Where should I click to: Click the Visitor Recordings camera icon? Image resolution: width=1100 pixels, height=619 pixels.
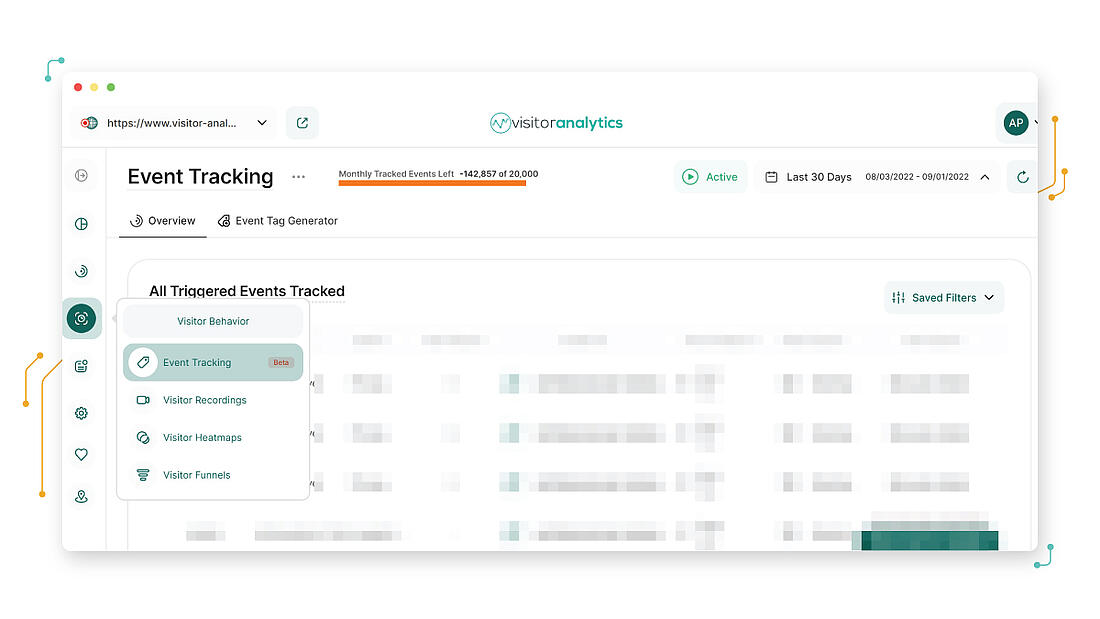143,400
